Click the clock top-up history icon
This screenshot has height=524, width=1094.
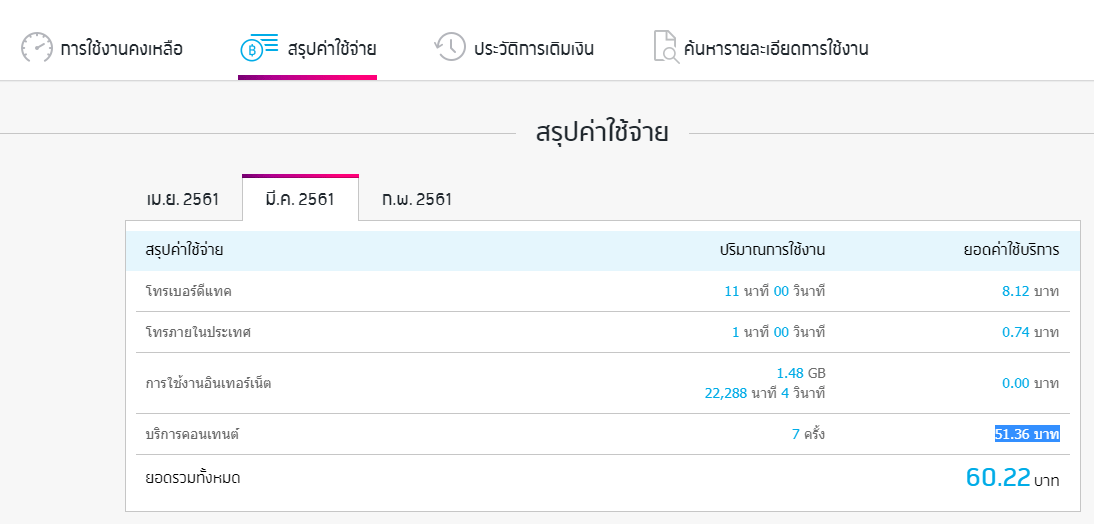(449, 47)
